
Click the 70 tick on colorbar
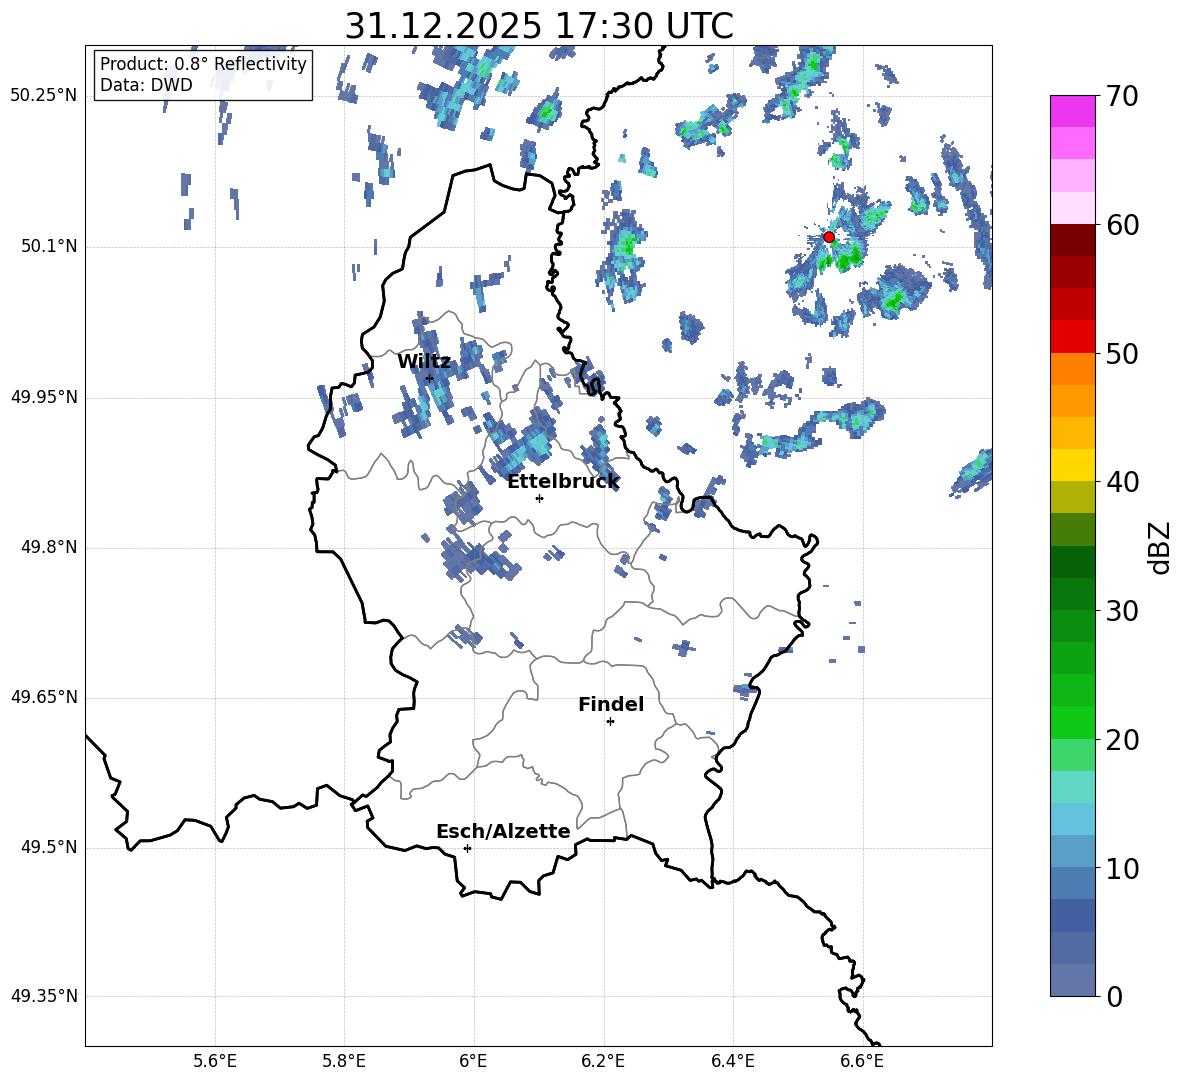[x=1122, y=97]
